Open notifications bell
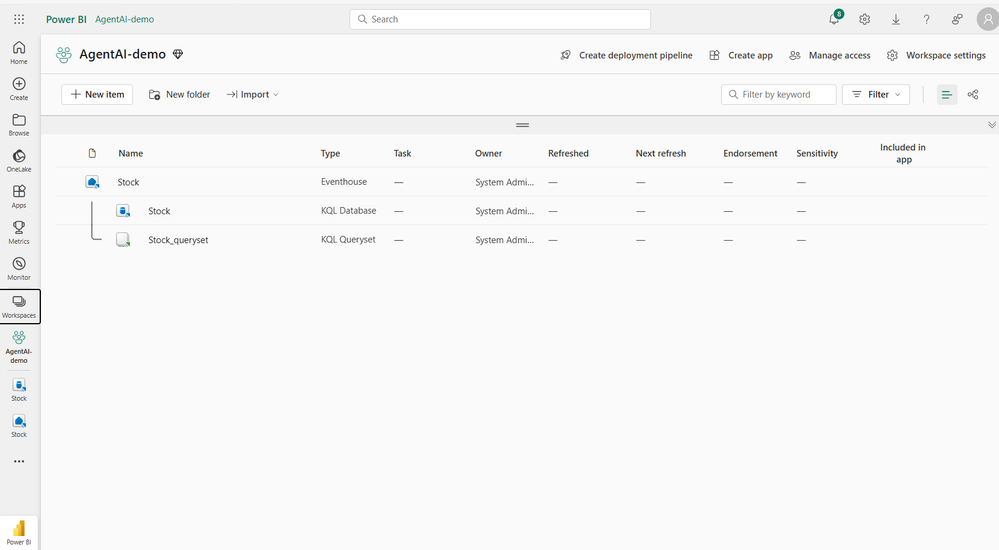Viewport: 999px width, 550px height. coord(834,19)
